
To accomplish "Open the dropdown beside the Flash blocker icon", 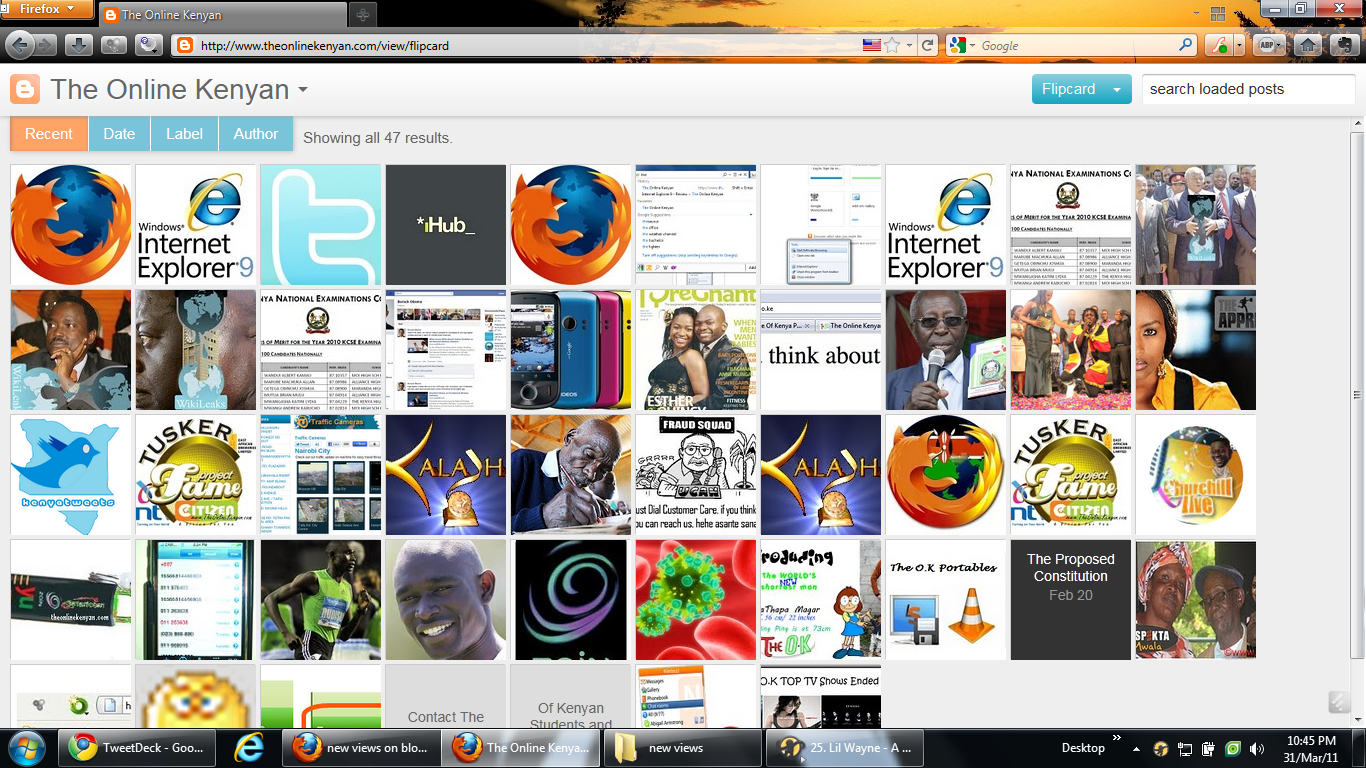I will 1240,45.
